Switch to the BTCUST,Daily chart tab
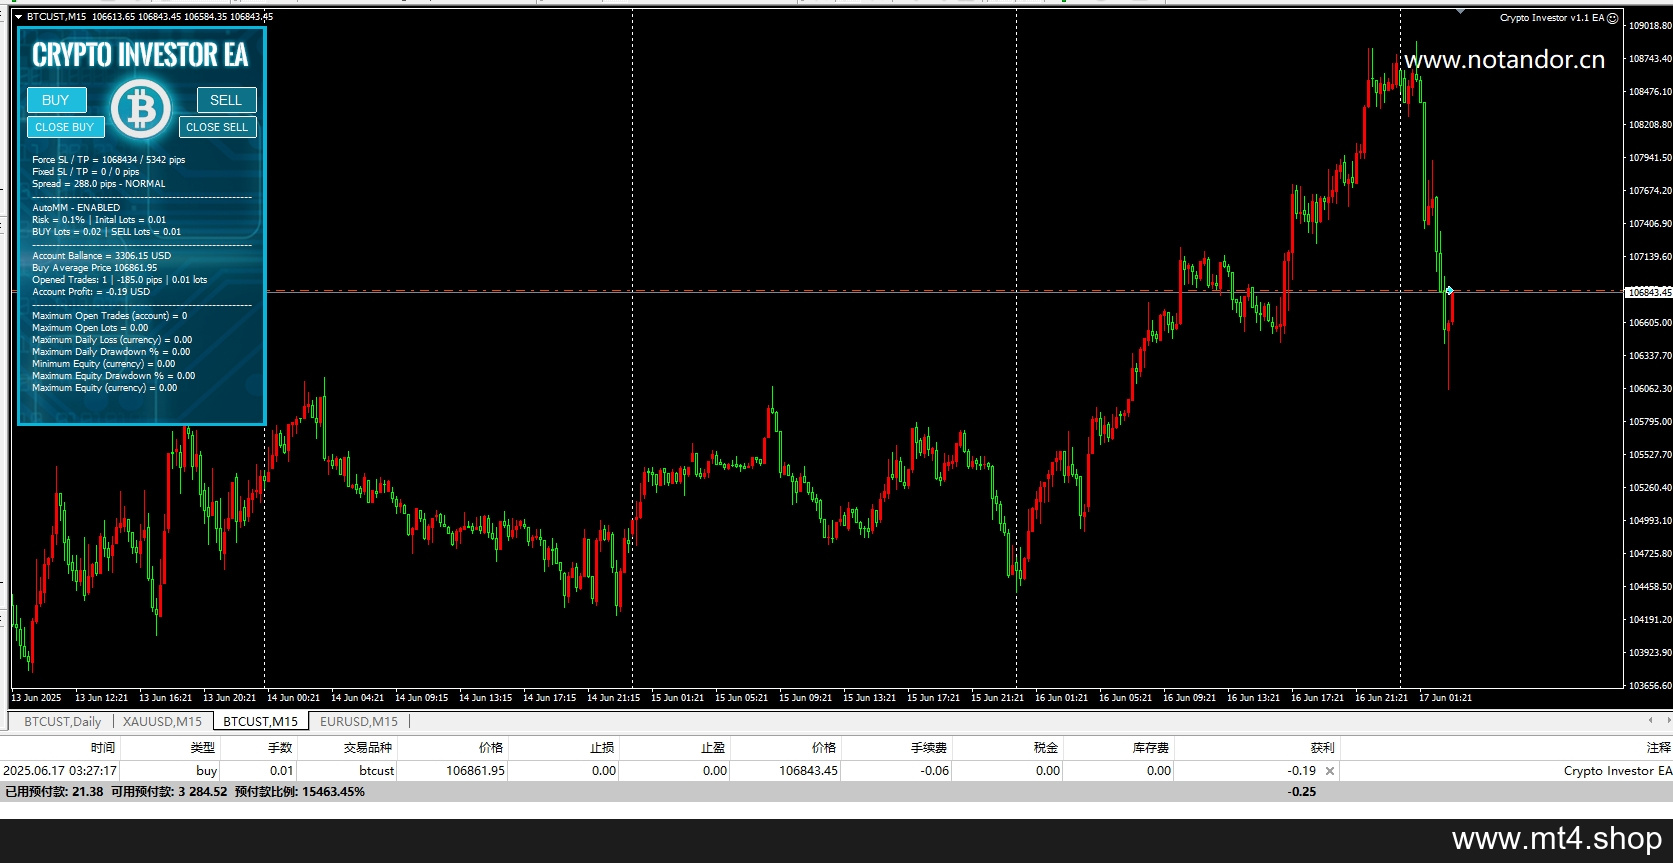Screen dimensions: 1673x863 coord(62,721)
